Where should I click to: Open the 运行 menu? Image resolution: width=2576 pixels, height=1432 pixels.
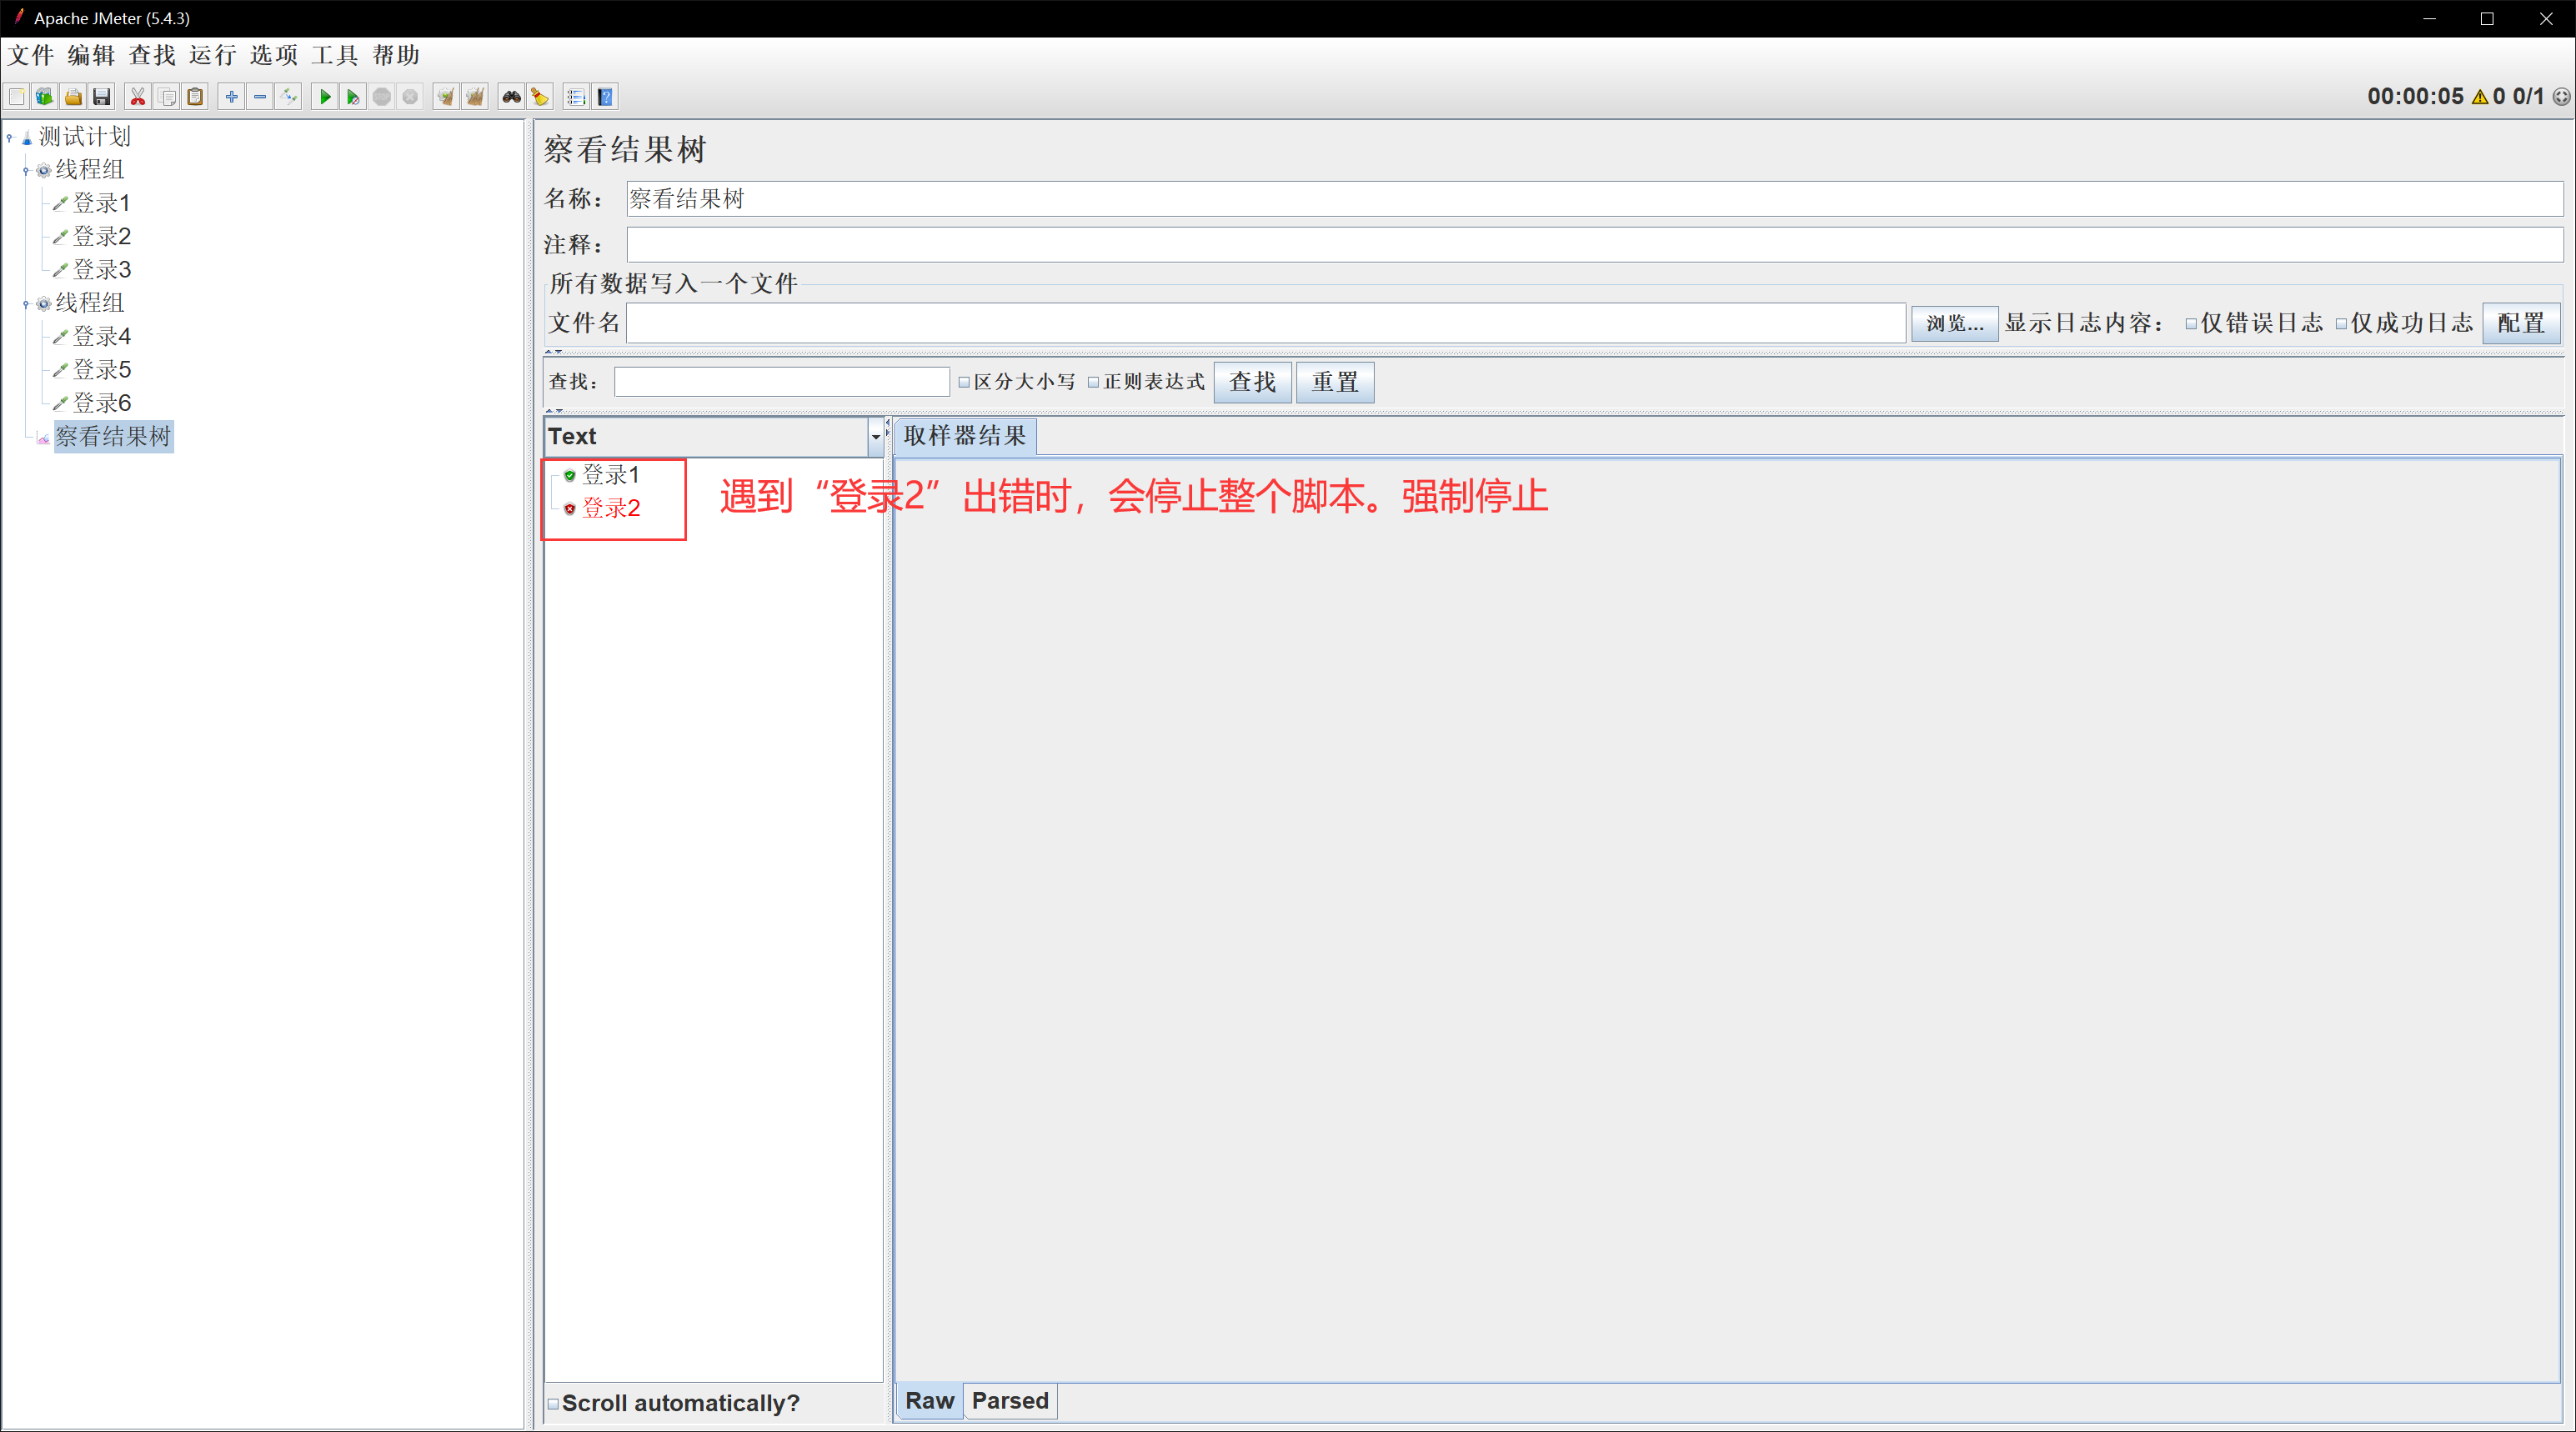212,55
